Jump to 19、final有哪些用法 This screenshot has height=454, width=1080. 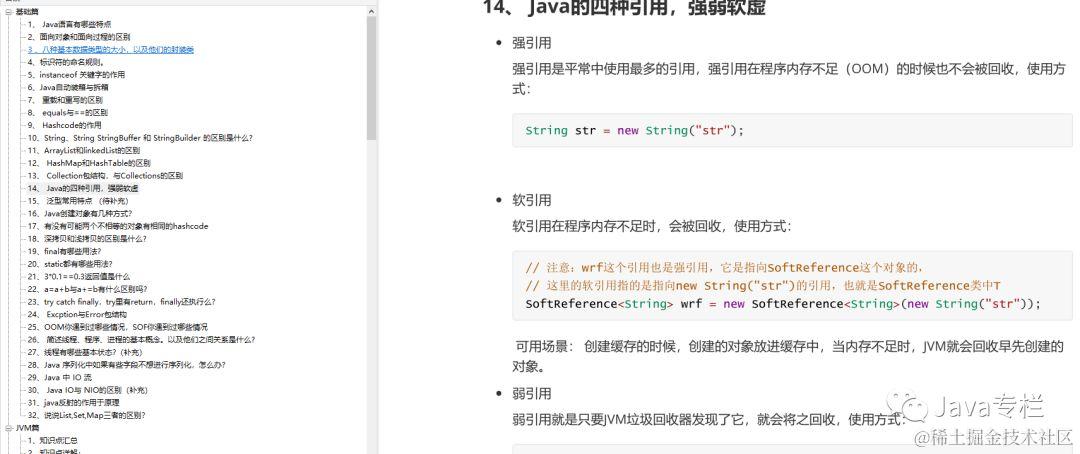[x=64, y=251]
